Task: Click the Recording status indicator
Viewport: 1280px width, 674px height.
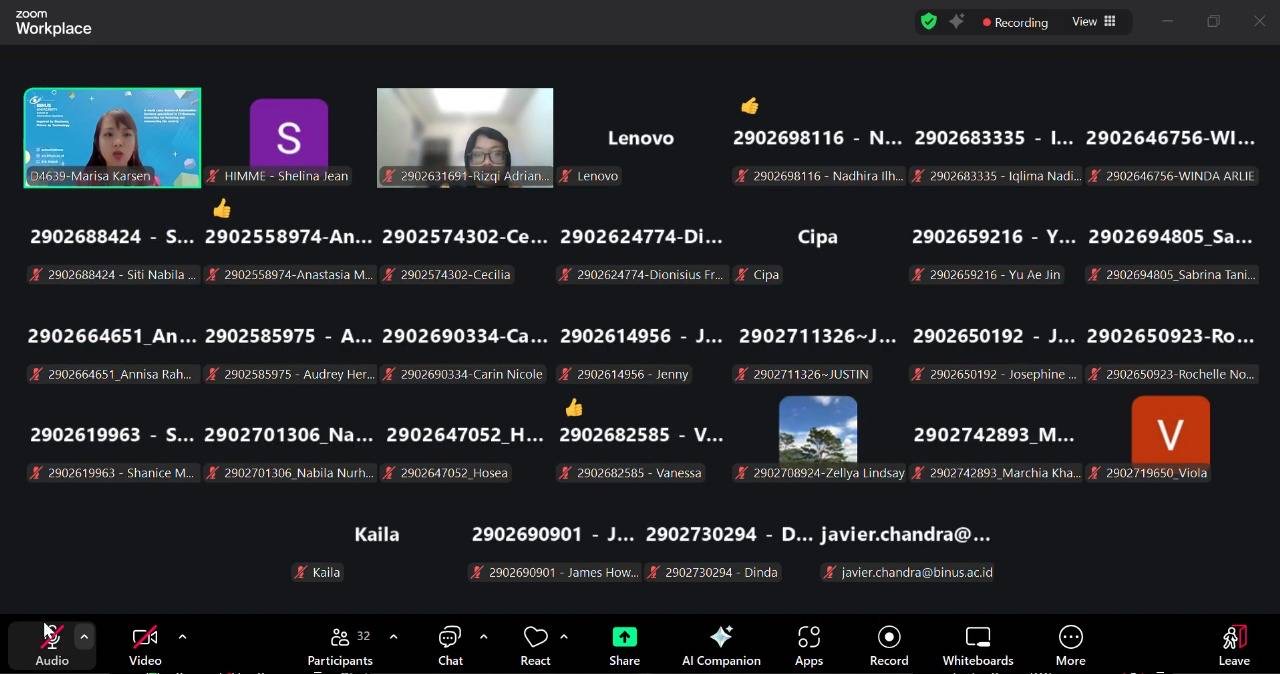Action: pyautogui.click(x=1014, y=22)
